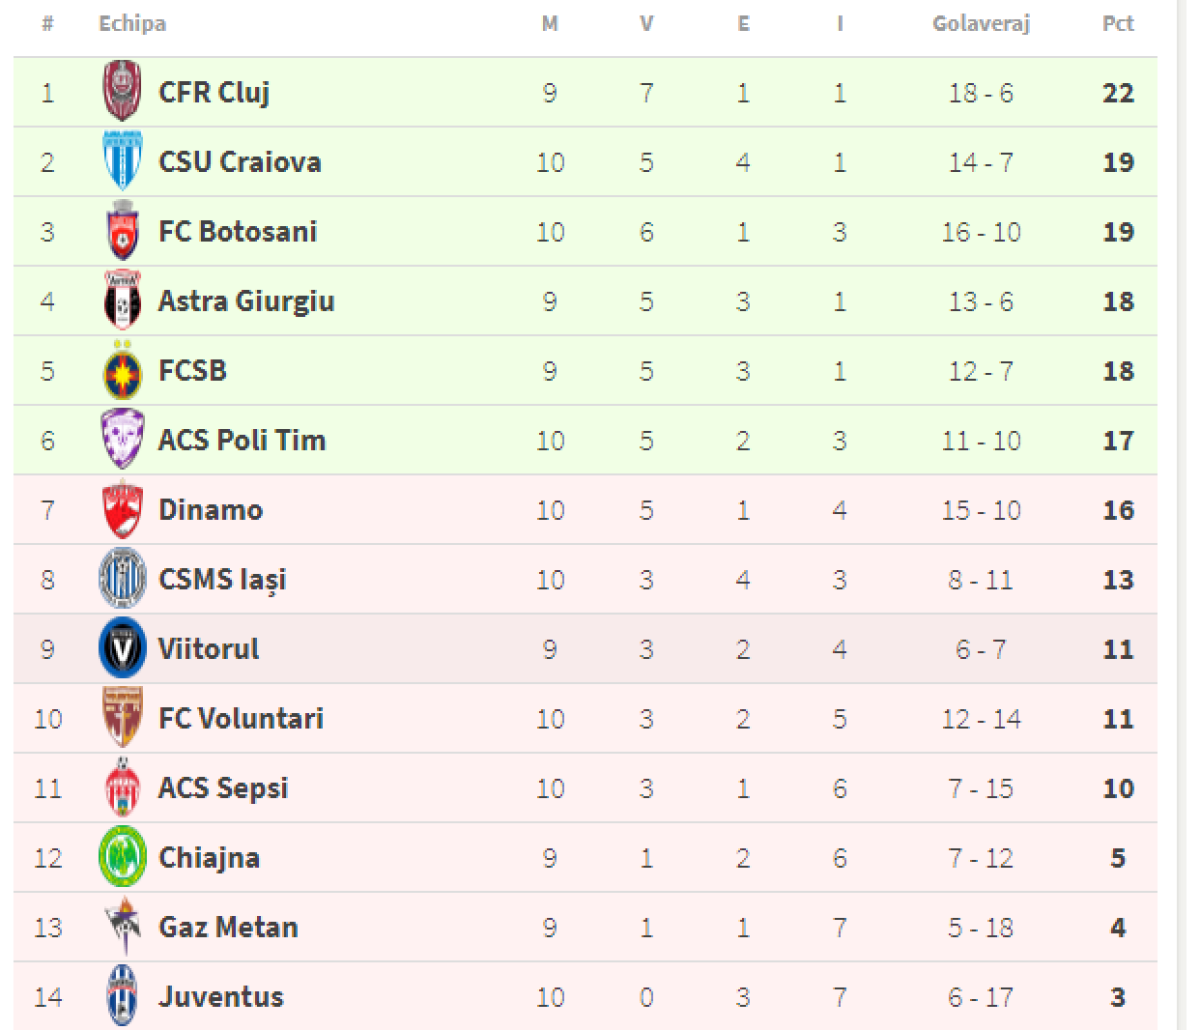Image resolution: width=1200 pixels, height=1030 pixels.
Task: Click the Viitorul round black logo
Action: [123, 649]
